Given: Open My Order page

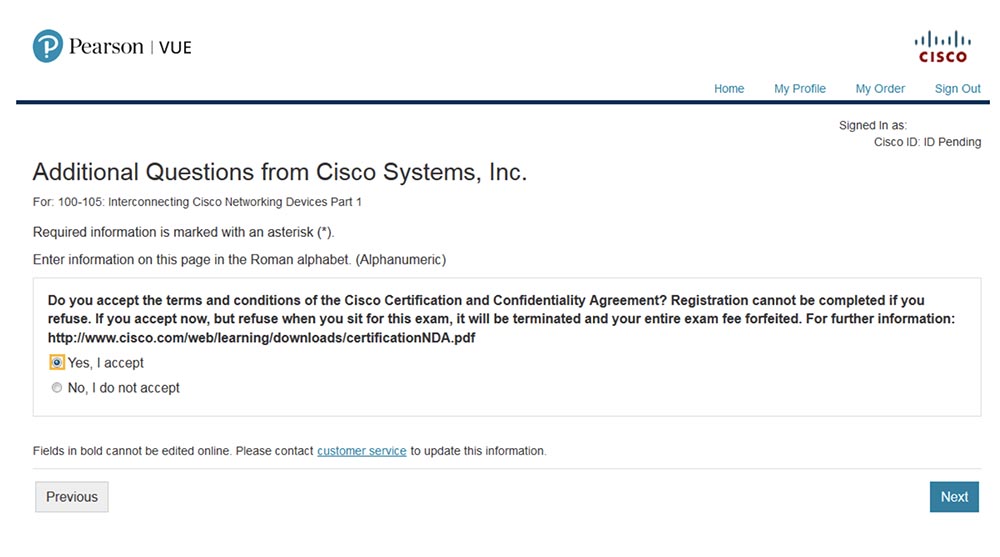Looking at the screenshot, I should [x=880, y=89].
